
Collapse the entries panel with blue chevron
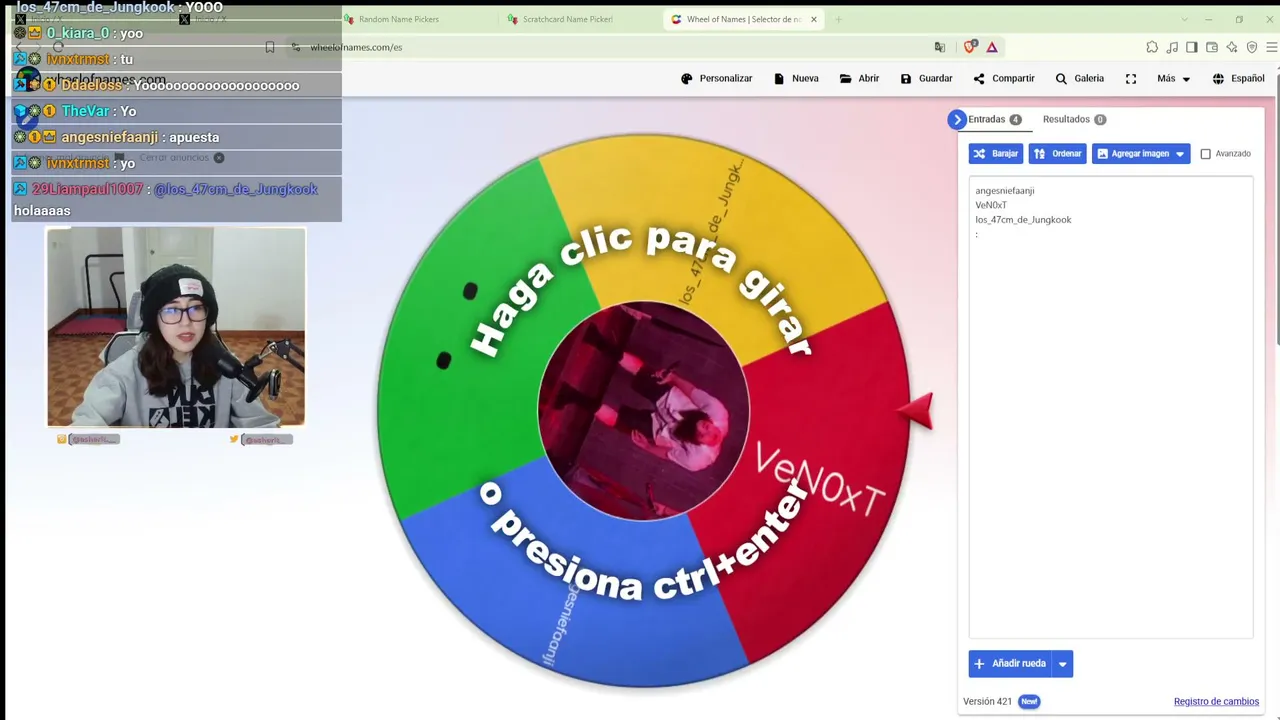tap(957, 119)
